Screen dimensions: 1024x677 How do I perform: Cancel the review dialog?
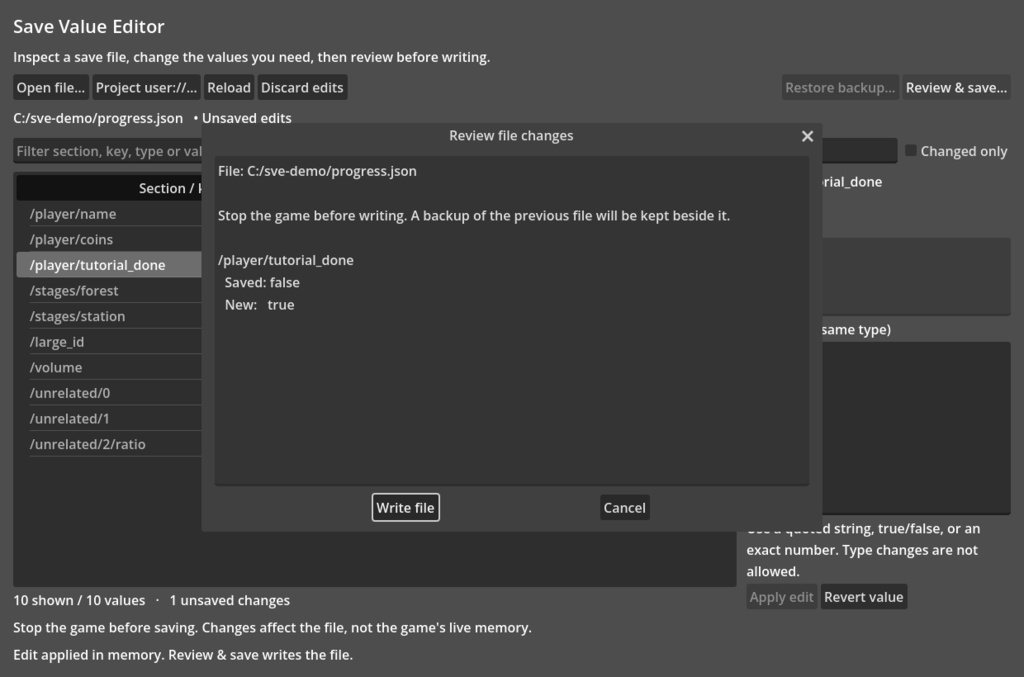(624, 508)
